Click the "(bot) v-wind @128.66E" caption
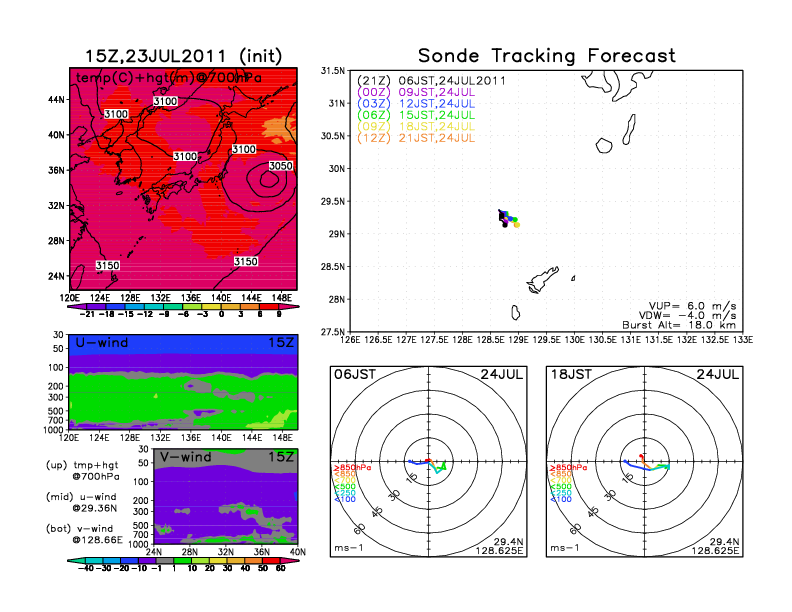The height and width of the screenshot is (612, 792). coord(84,534)
